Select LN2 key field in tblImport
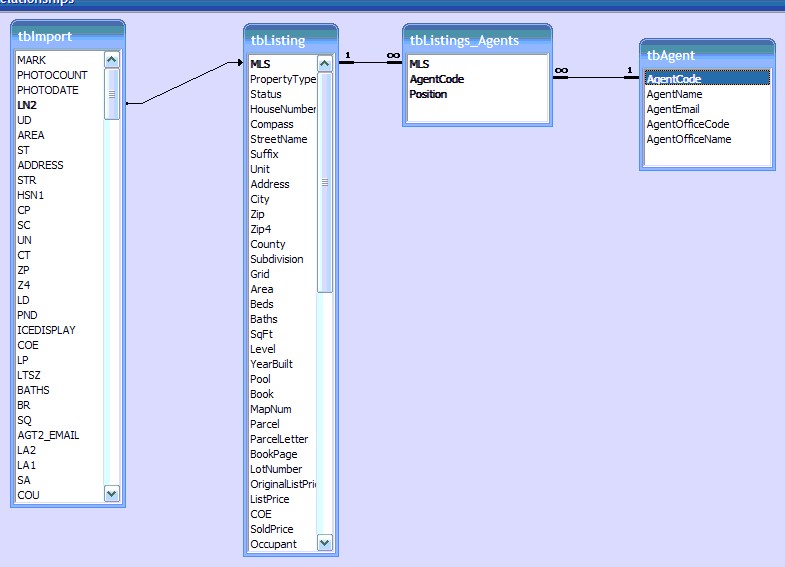Screen dimensions: 785x567 (x=27, y=105)
